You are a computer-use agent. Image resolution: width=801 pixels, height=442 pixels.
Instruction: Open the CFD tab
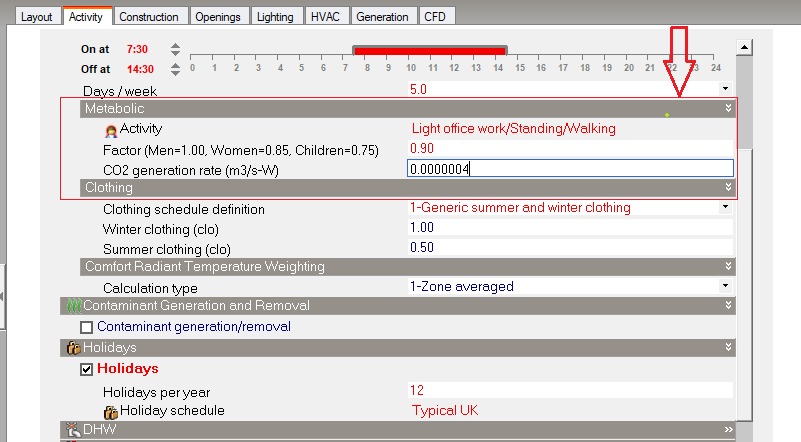[435, 16]
